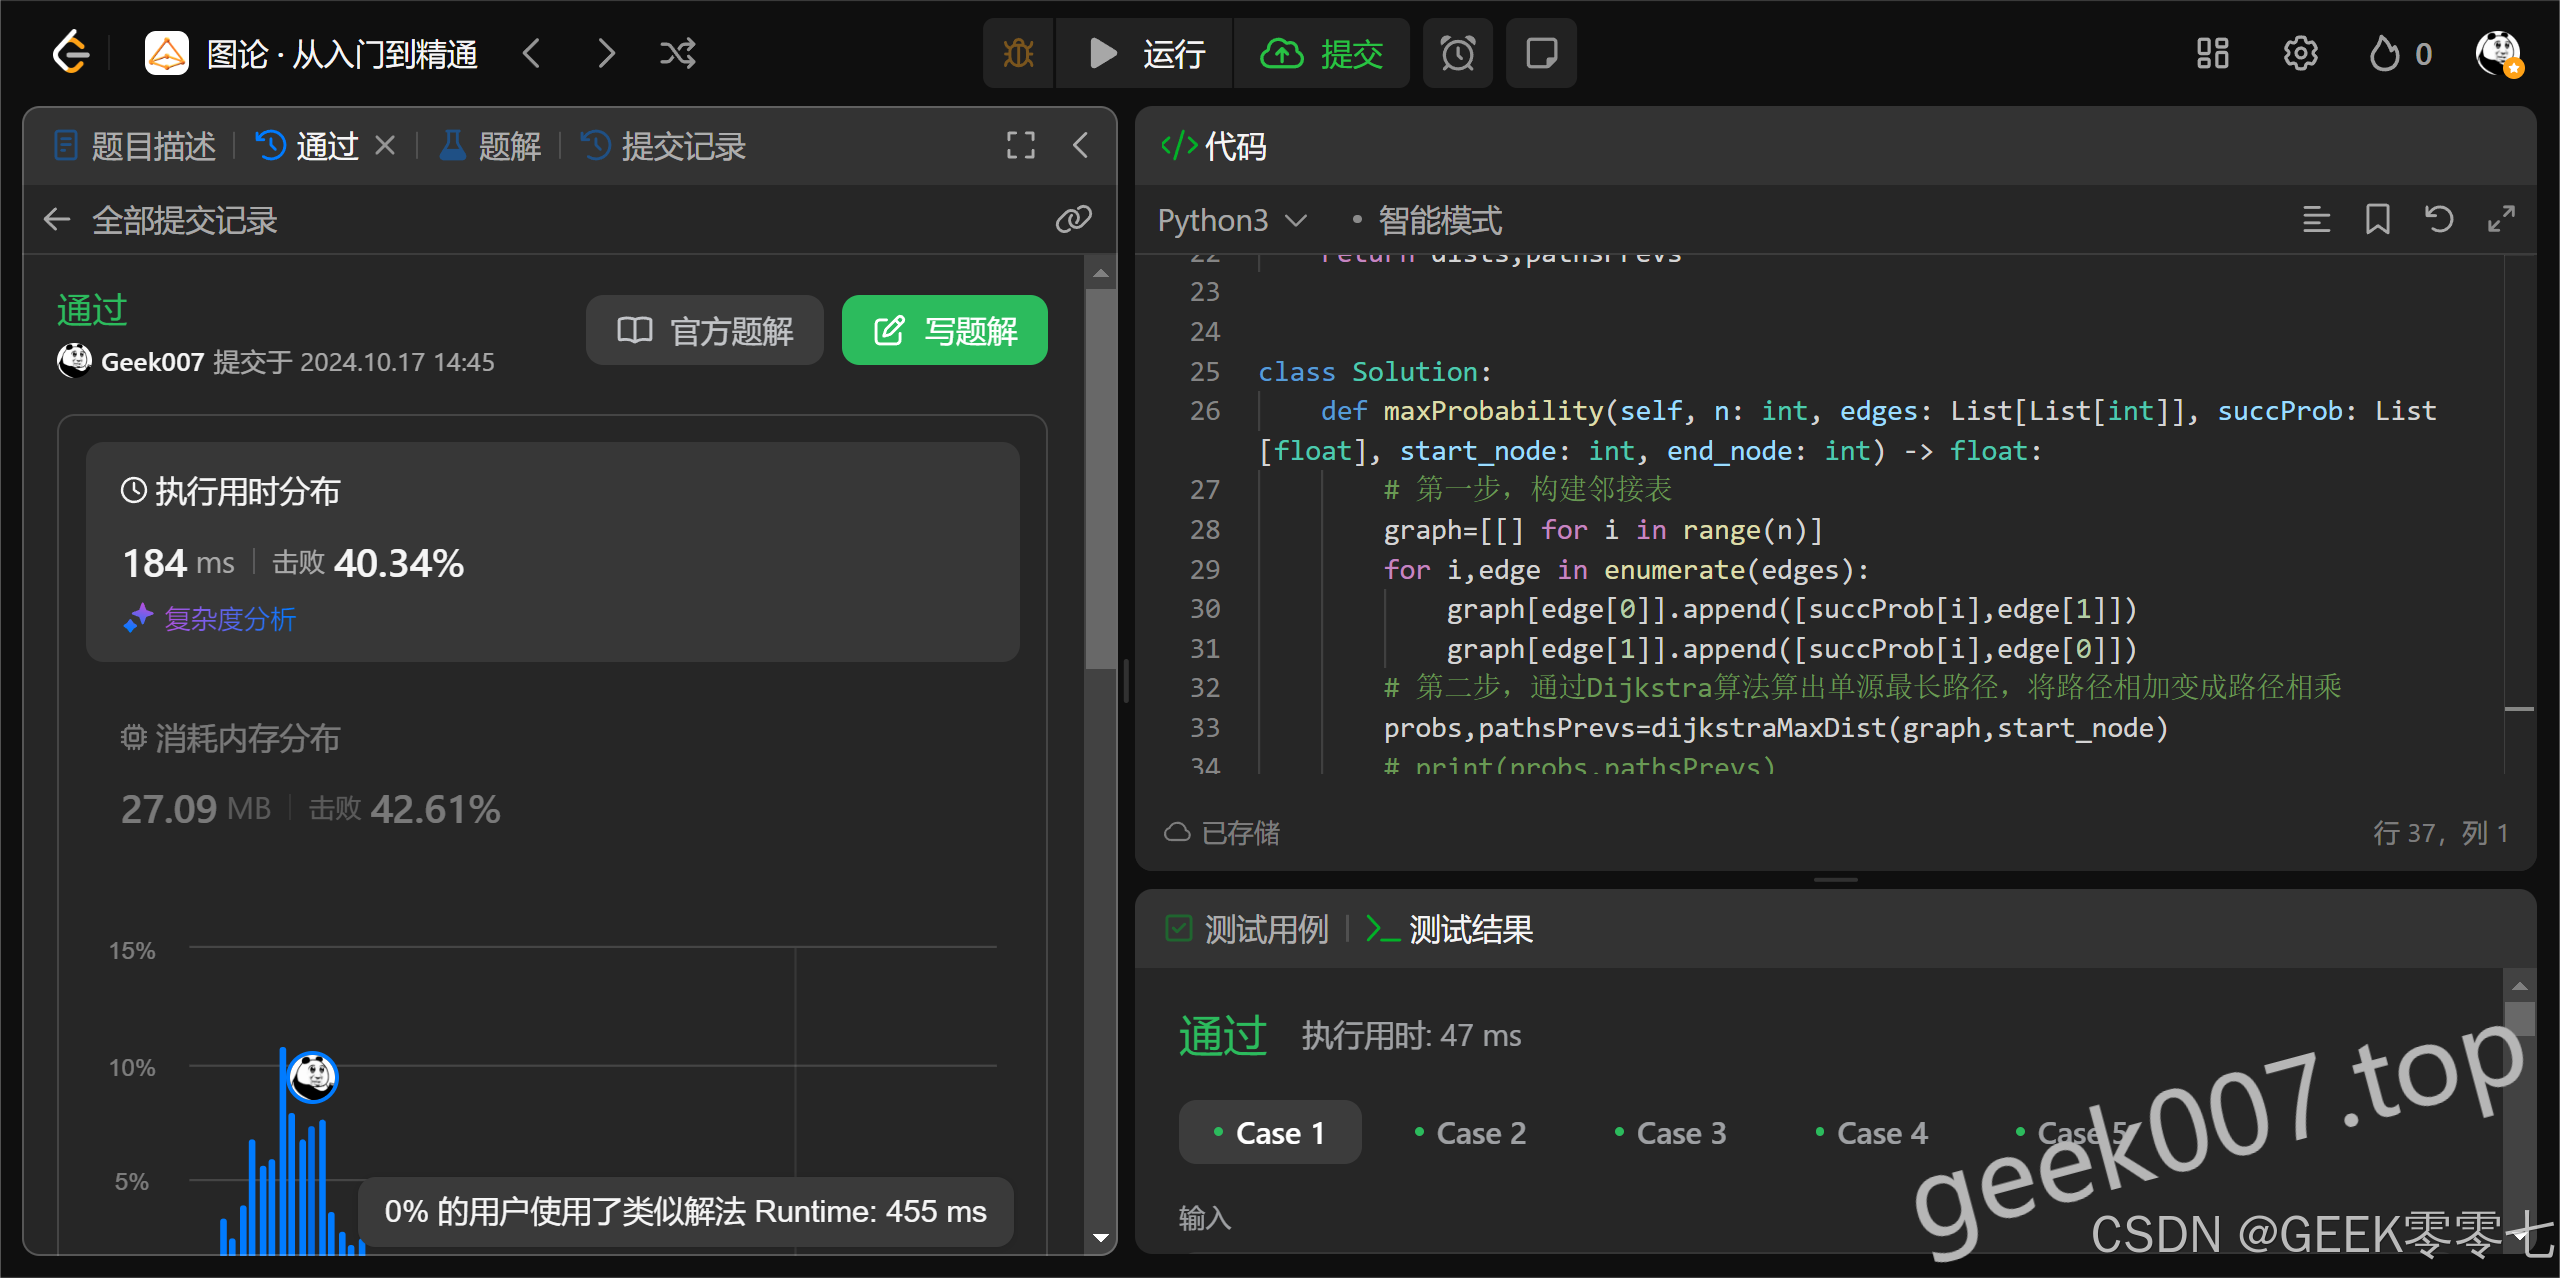Collapse the left panel with chevron
The width and height of the screenshot is (2560, 1278).
[x=1081, y=146]
